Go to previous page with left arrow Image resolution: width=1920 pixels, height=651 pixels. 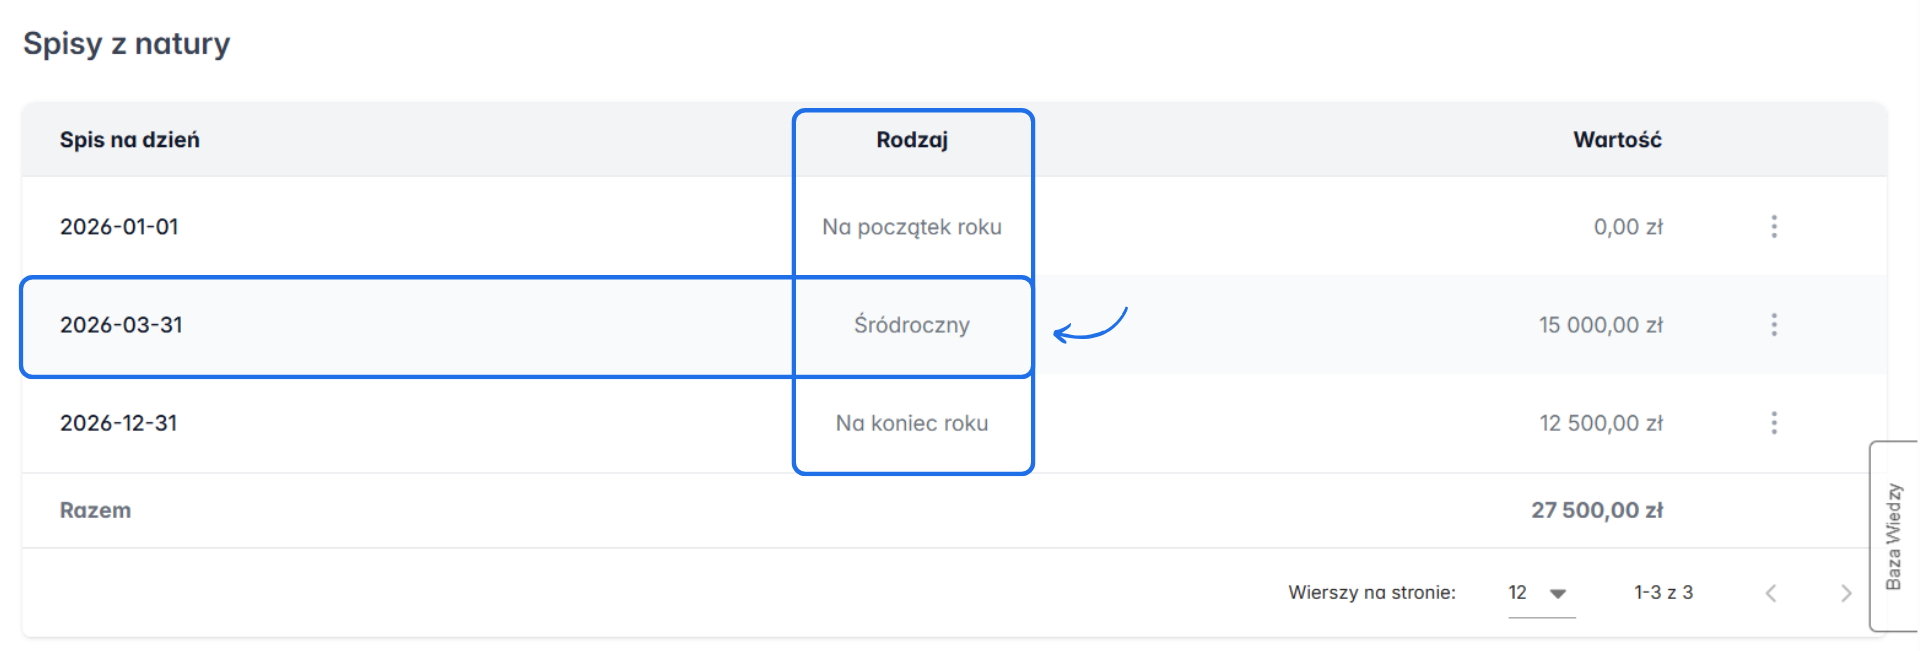pos(1773,592)
